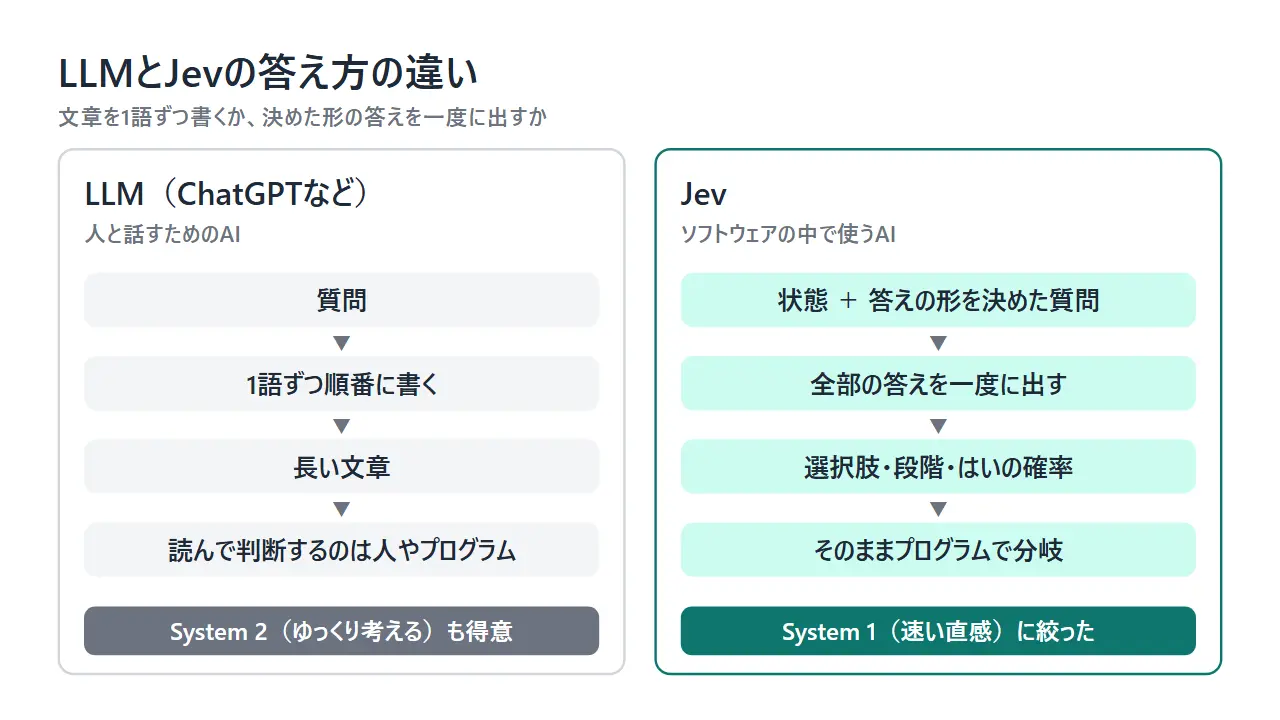The width and height of the screenshot is (1280, 720).
Task: Click the "質問" step box
Action: coord(341,300)
